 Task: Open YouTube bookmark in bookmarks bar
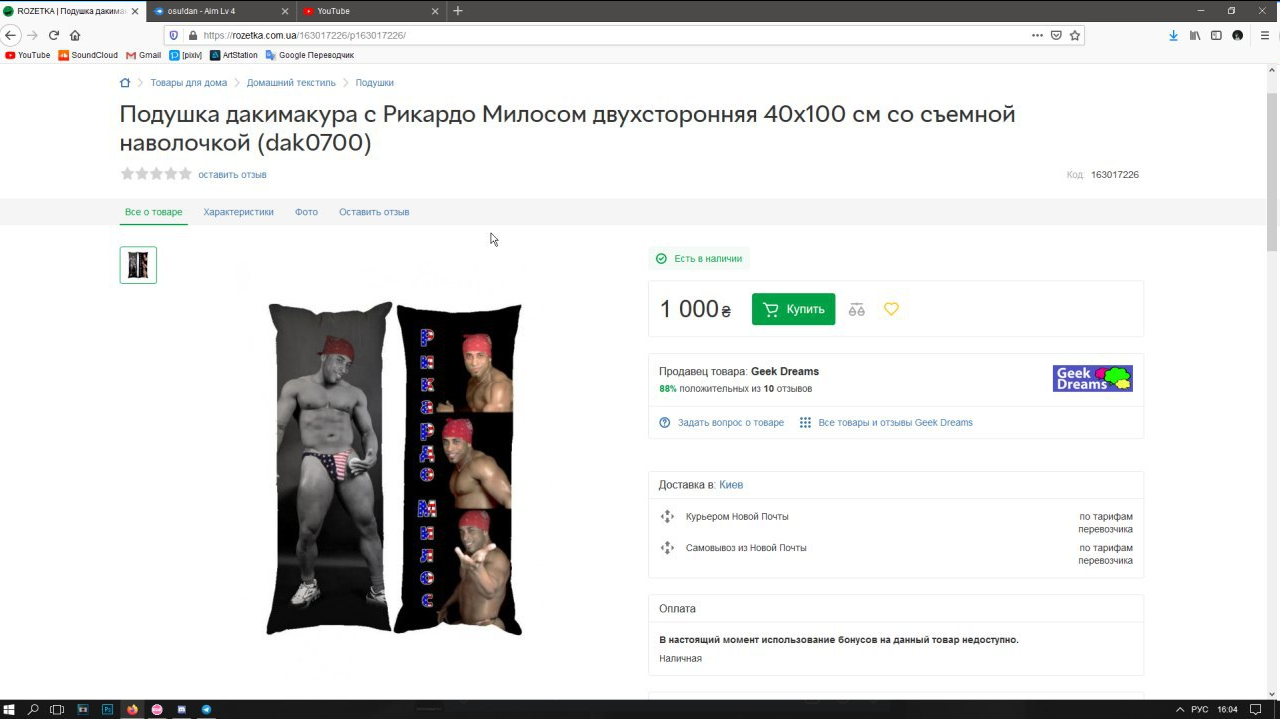28,55
